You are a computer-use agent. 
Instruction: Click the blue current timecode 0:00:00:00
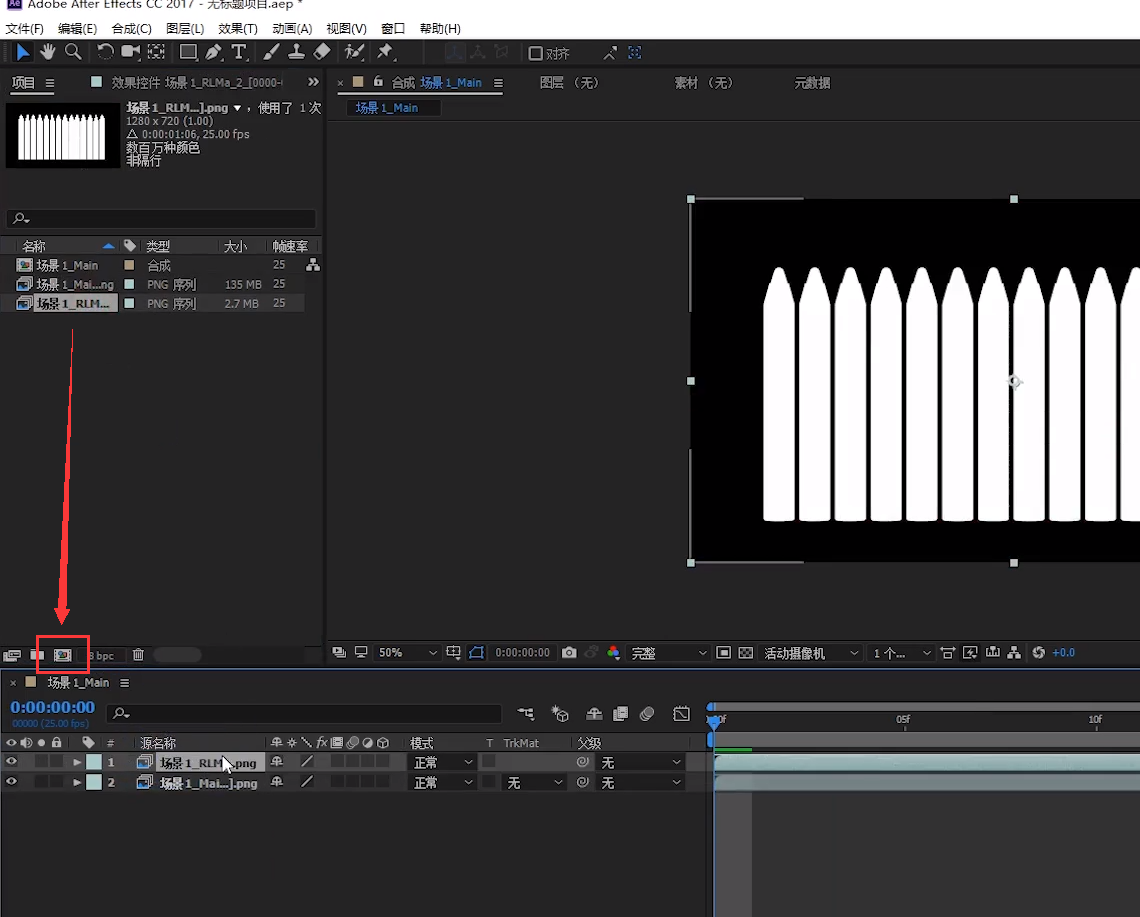click(52, 708)
